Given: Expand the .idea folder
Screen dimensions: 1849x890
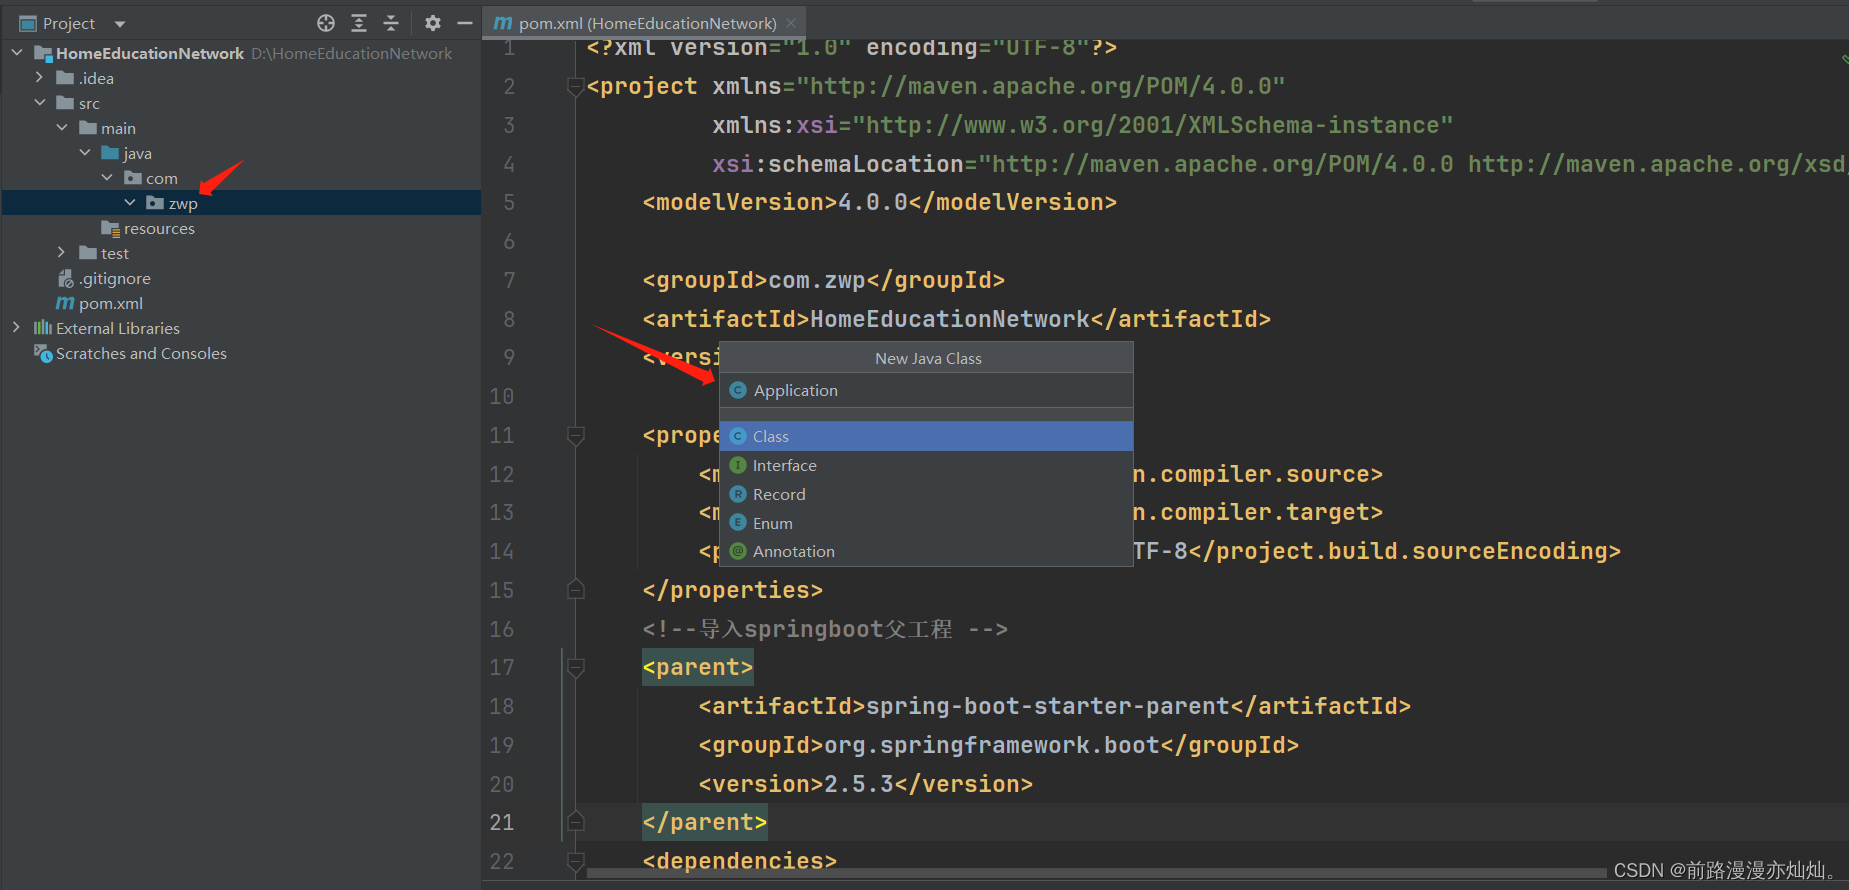Looking at the screenshot, I should pos(39,77).
